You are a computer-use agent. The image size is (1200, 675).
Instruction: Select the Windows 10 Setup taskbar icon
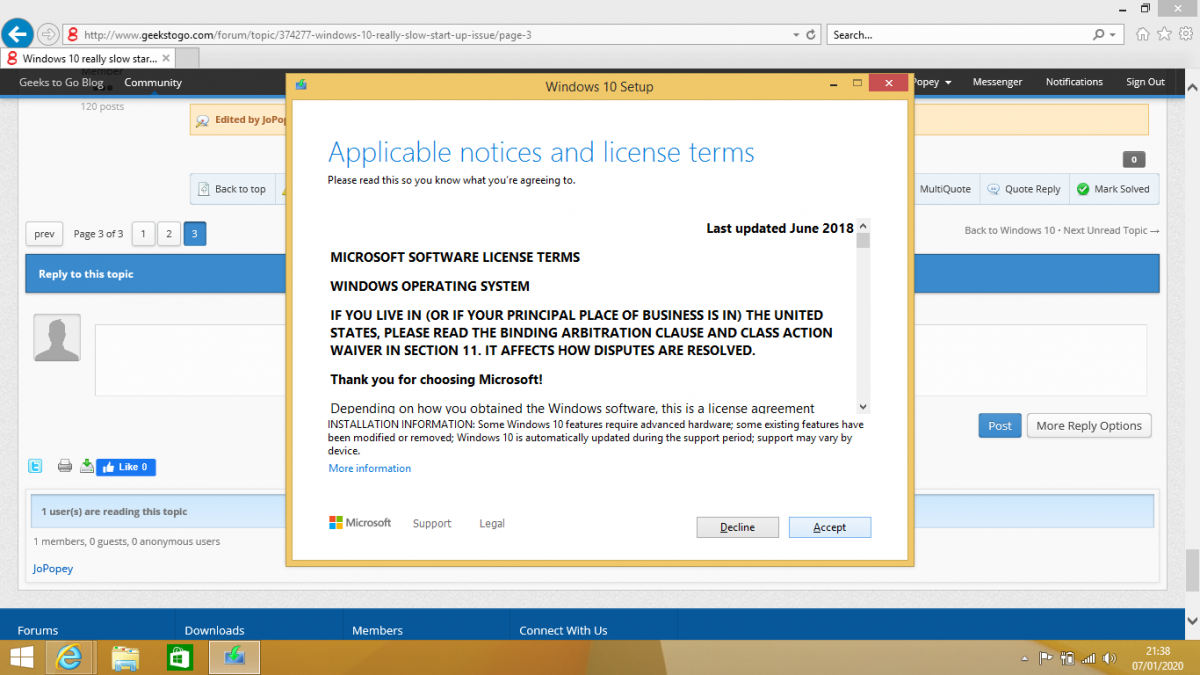click(234, 657)
